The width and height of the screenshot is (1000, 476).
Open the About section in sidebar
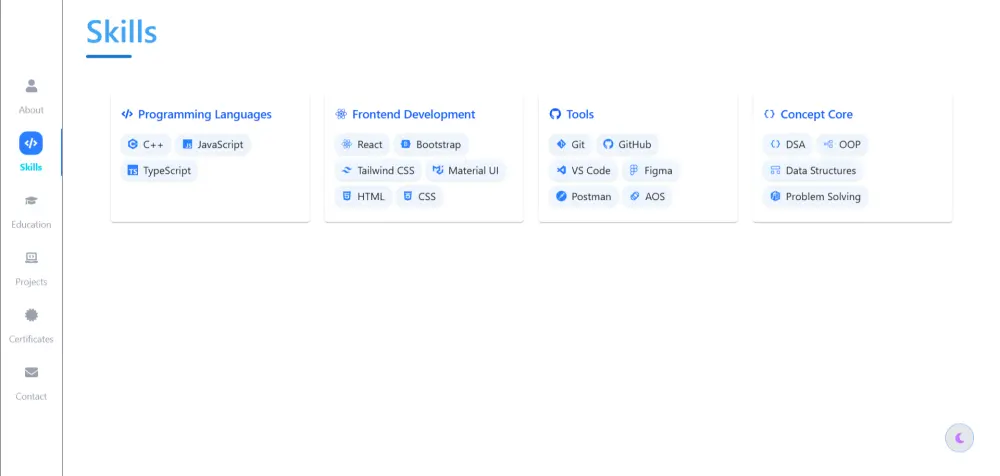tap(31, 87)
